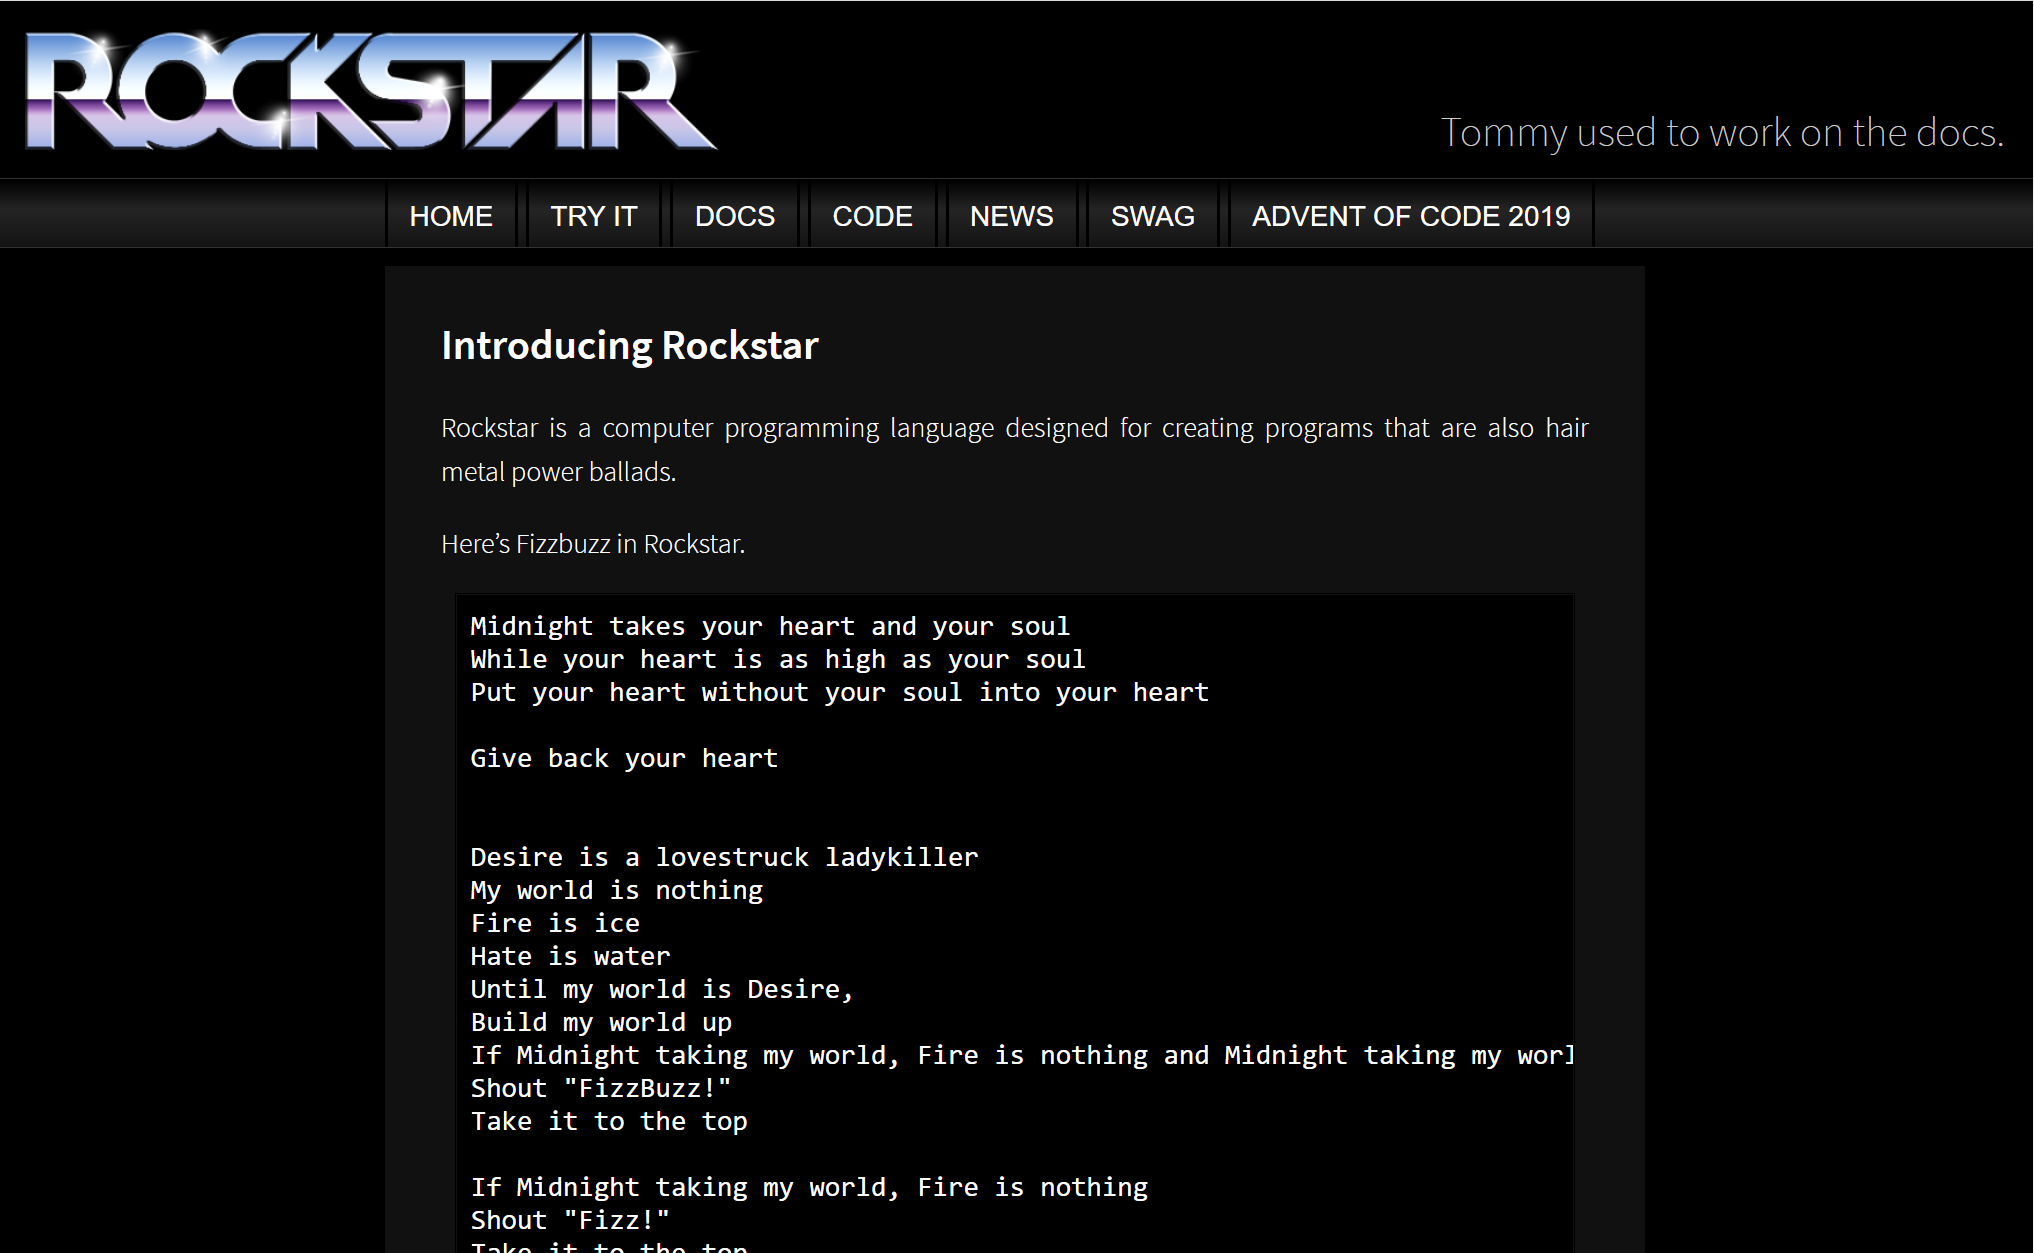
Task: Click the 'Until my world is Desire' line
Action: (661, 990)
